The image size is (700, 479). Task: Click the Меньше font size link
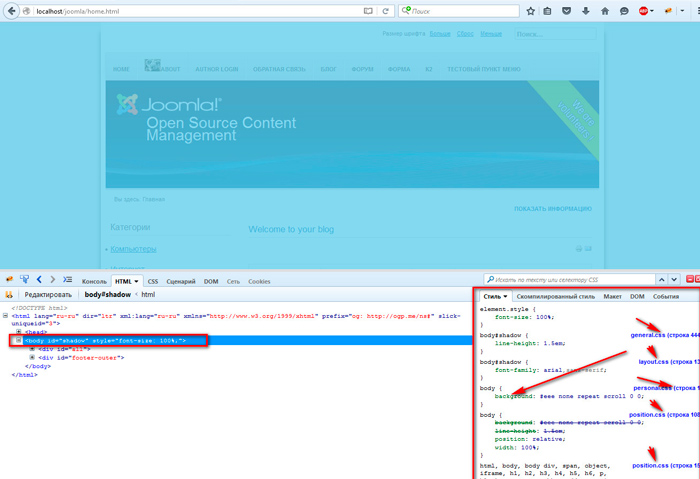tap(491, 34)
